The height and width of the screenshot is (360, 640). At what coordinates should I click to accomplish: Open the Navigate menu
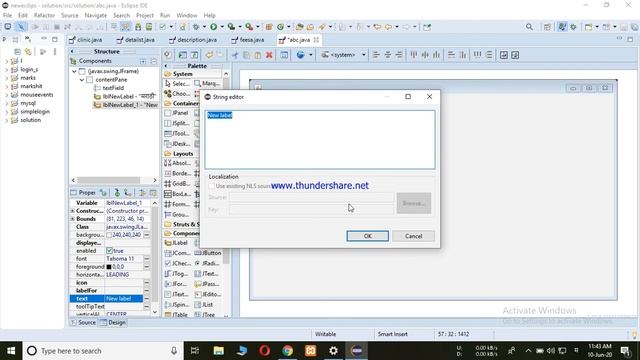(96, 16)
